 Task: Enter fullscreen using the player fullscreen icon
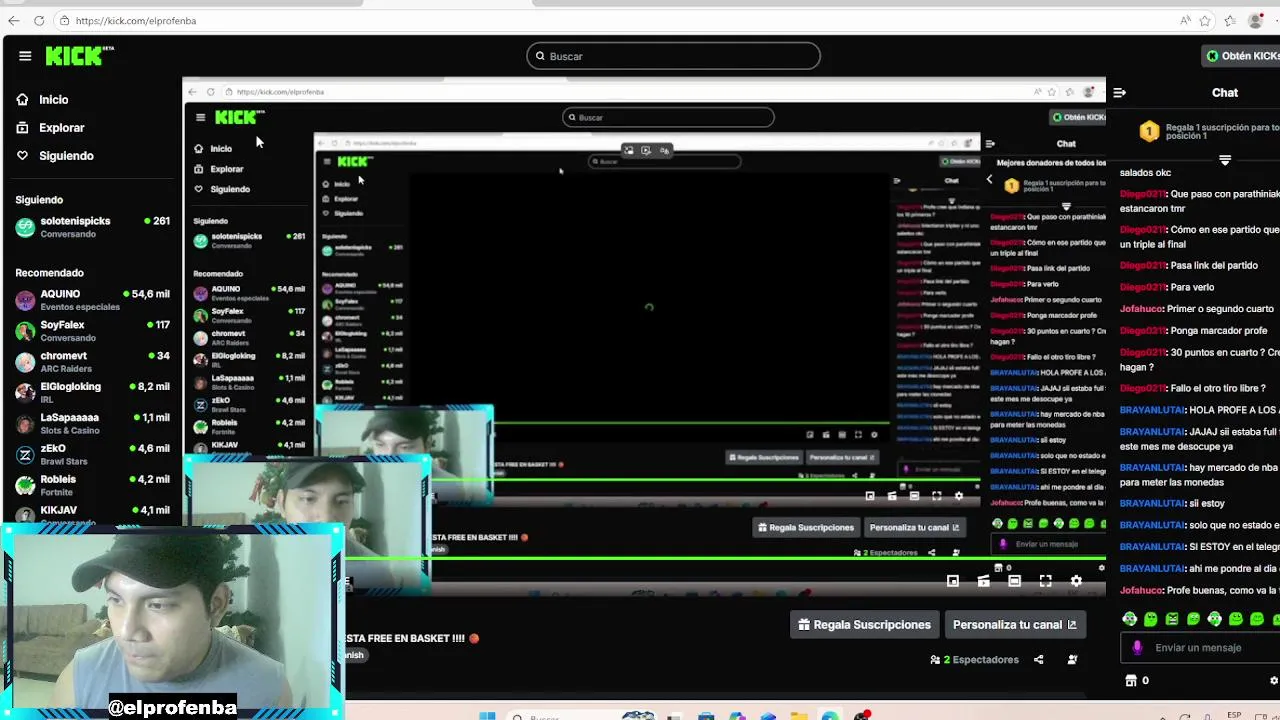coord(1045,581)
